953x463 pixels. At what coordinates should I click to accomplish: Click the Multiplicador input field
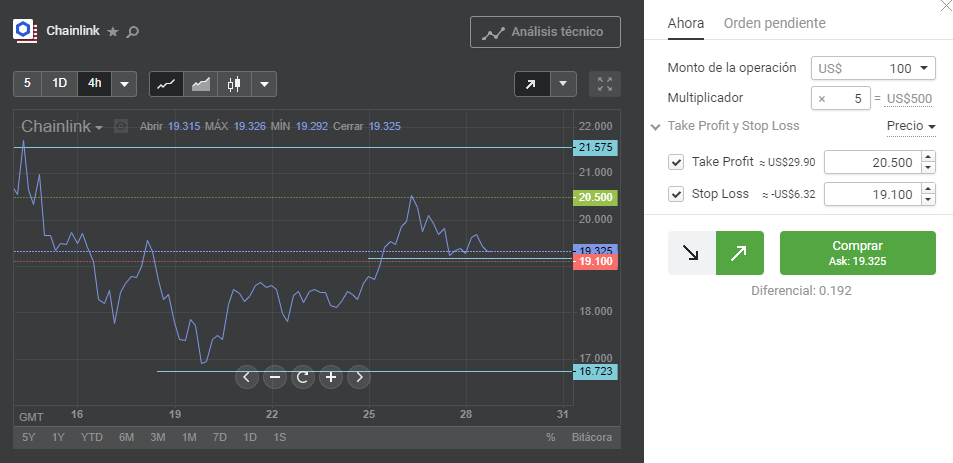point(841,98)
